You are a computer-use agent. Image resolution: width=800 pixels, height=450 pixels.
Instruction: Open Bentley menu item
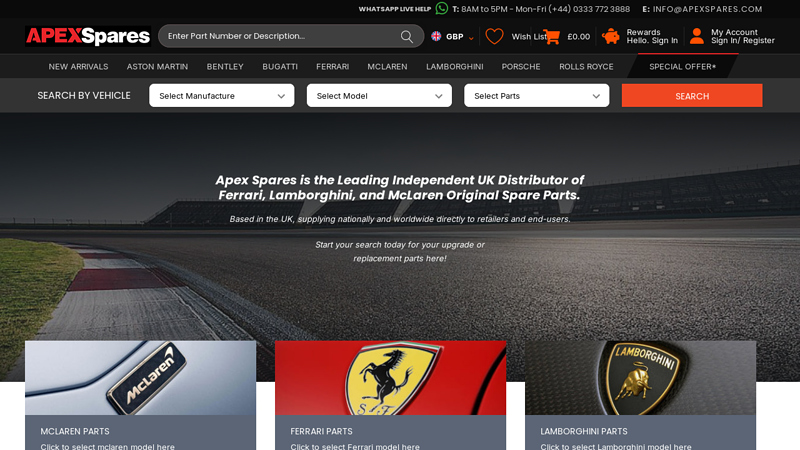[225, 66]
